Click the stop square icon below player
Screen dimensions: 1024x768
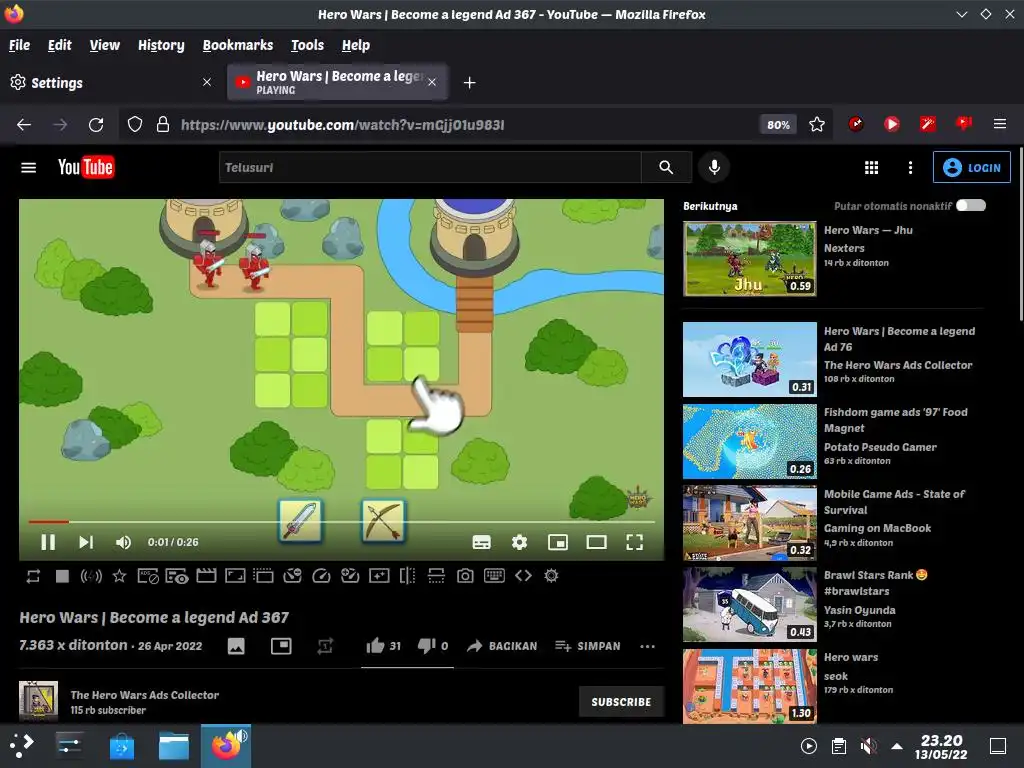click(62, 576)
